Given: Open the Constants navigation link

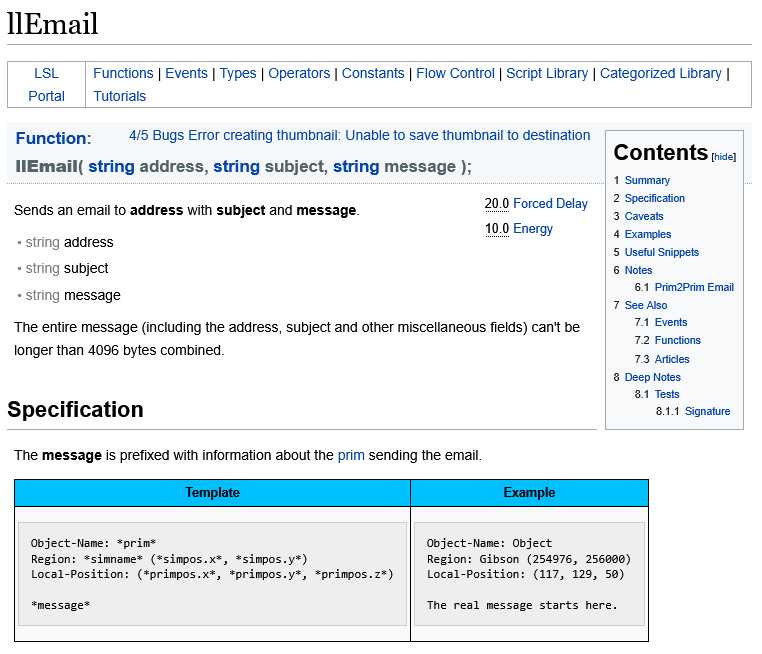Looking at the screenshot, I should click(x=373, y=73).
